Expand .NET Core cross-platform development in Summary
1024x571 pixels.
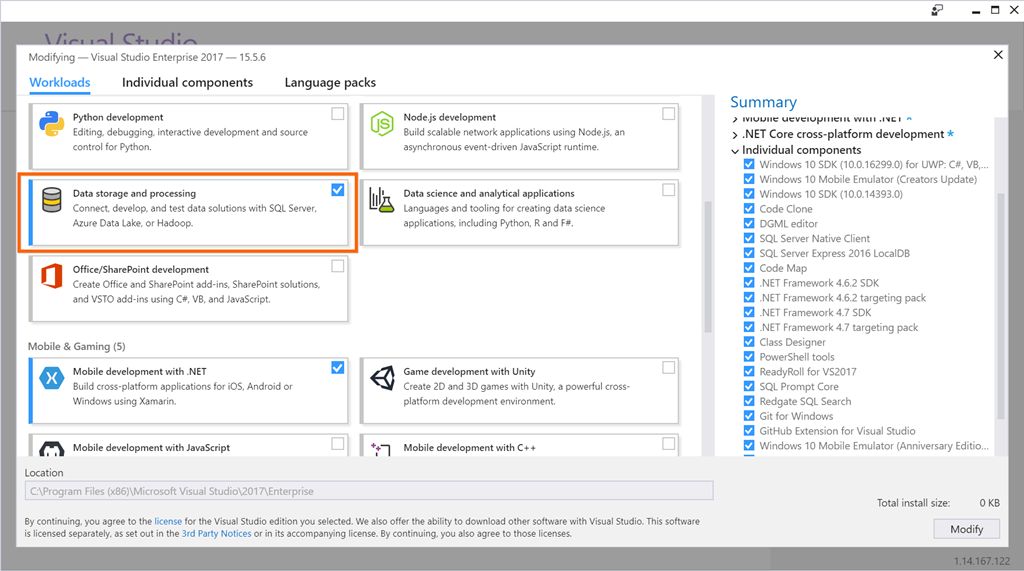click(x=735, y=134)
